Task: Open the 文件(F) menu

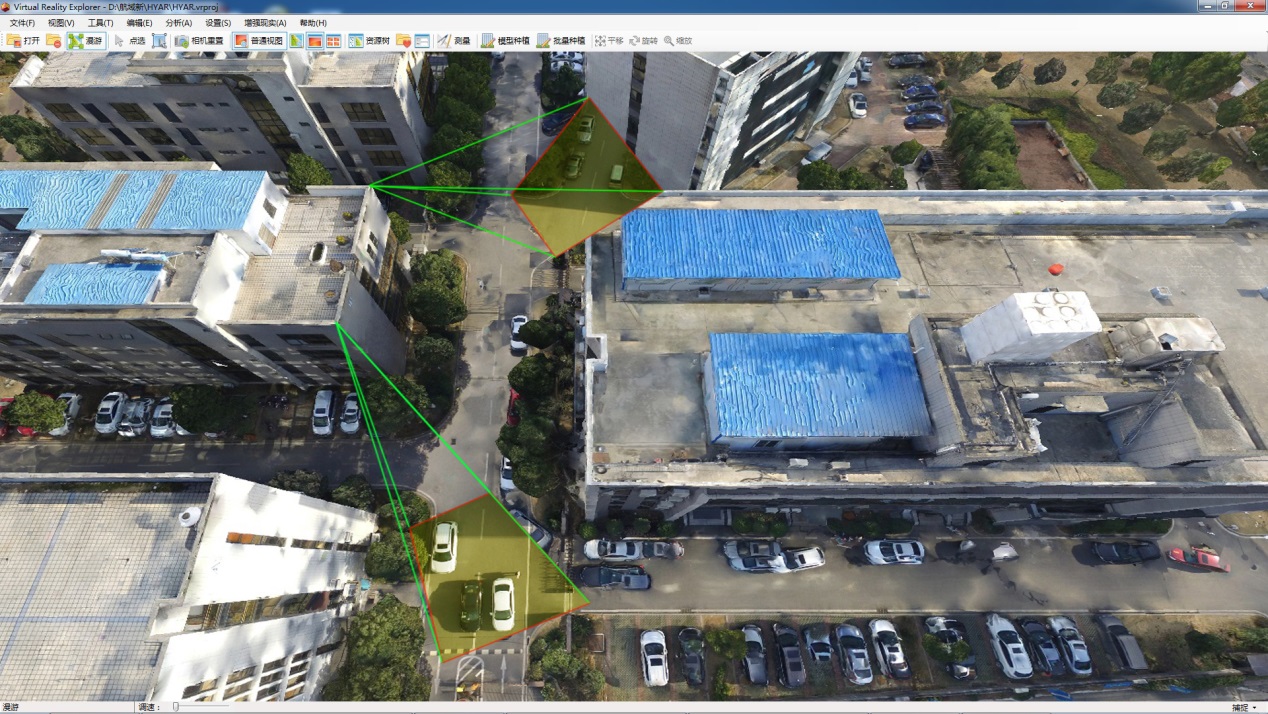Action: (x=21, y=23)
